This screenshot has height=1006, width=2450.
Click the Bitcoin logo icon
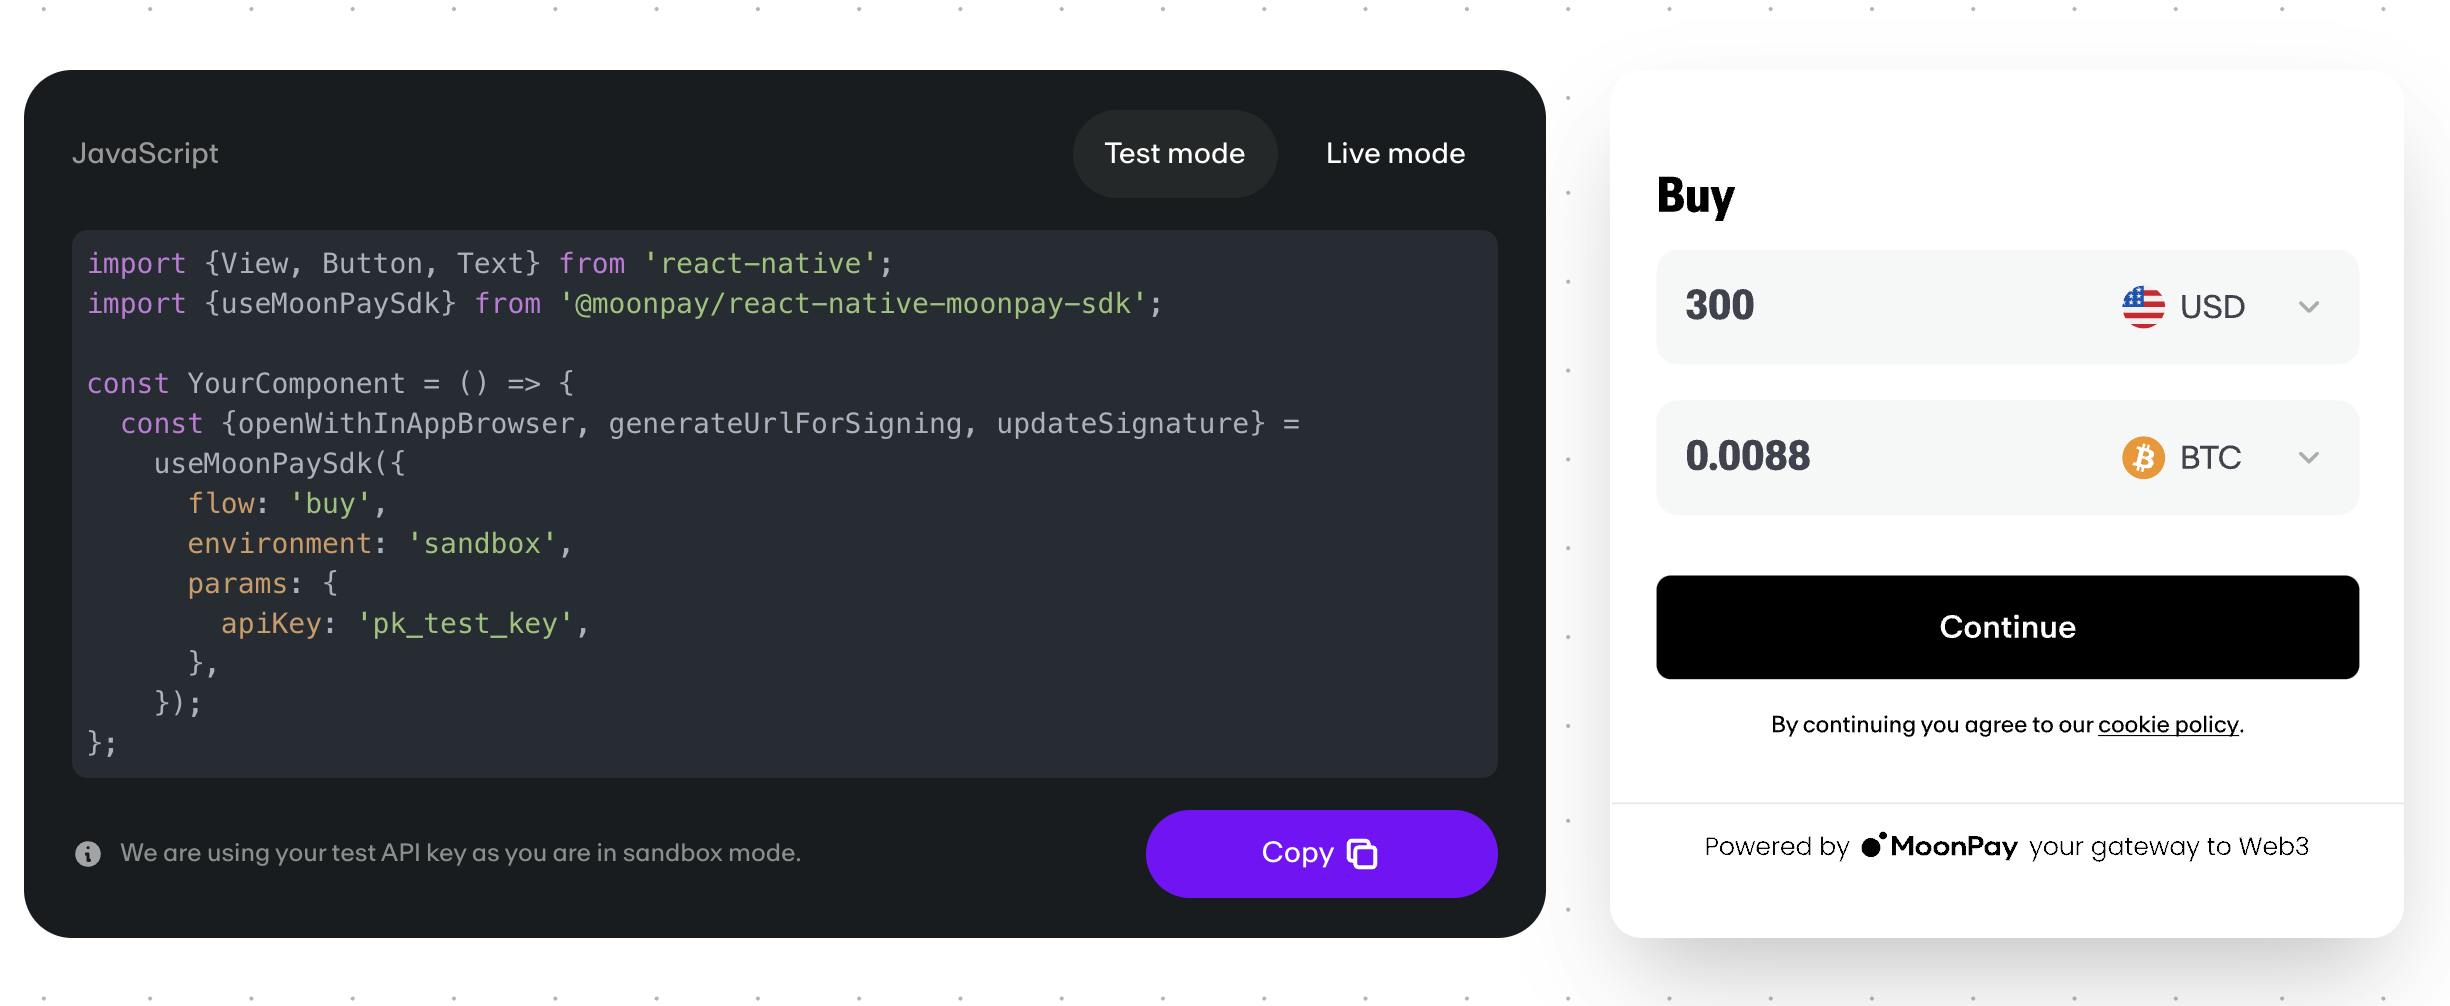pos(2143,458)
